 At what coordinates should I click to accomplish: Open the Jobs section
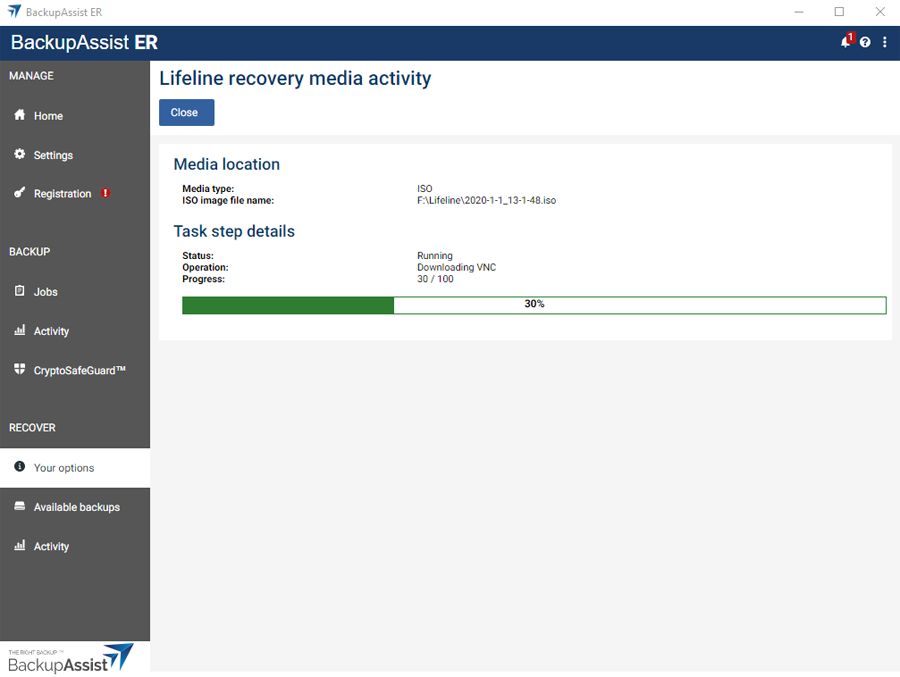75,291
